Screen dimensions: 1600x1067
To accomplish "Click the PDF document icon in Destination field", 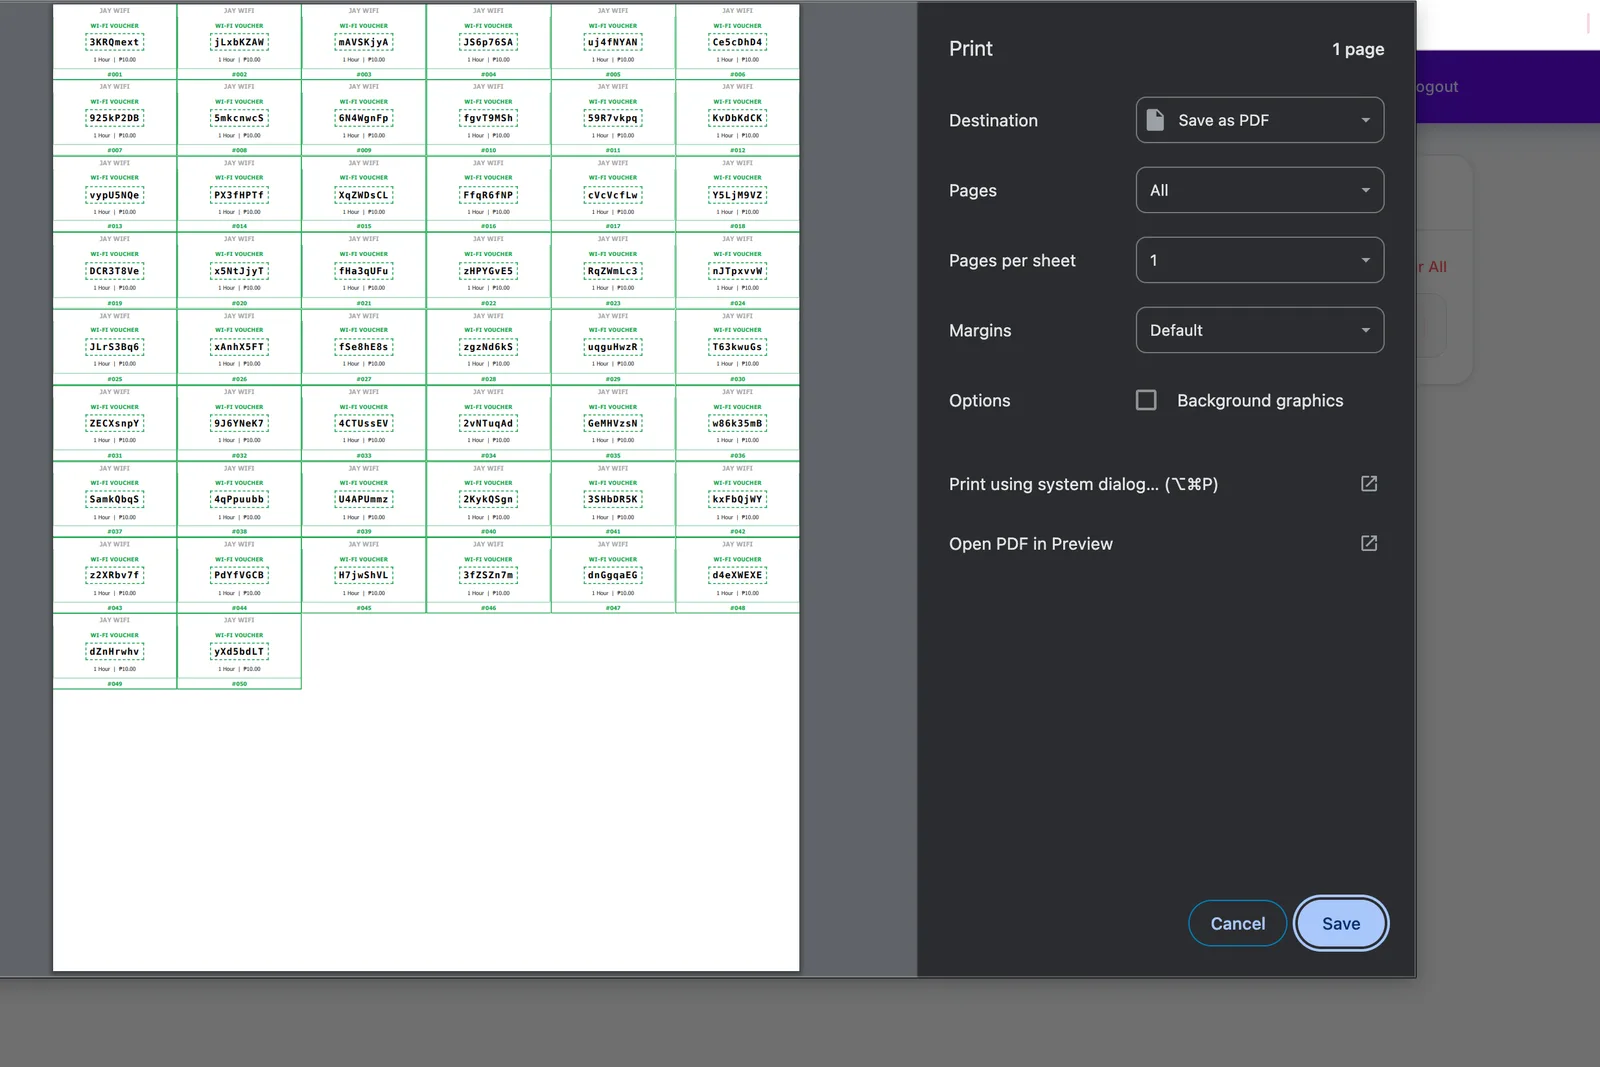I will point(1155,120).
